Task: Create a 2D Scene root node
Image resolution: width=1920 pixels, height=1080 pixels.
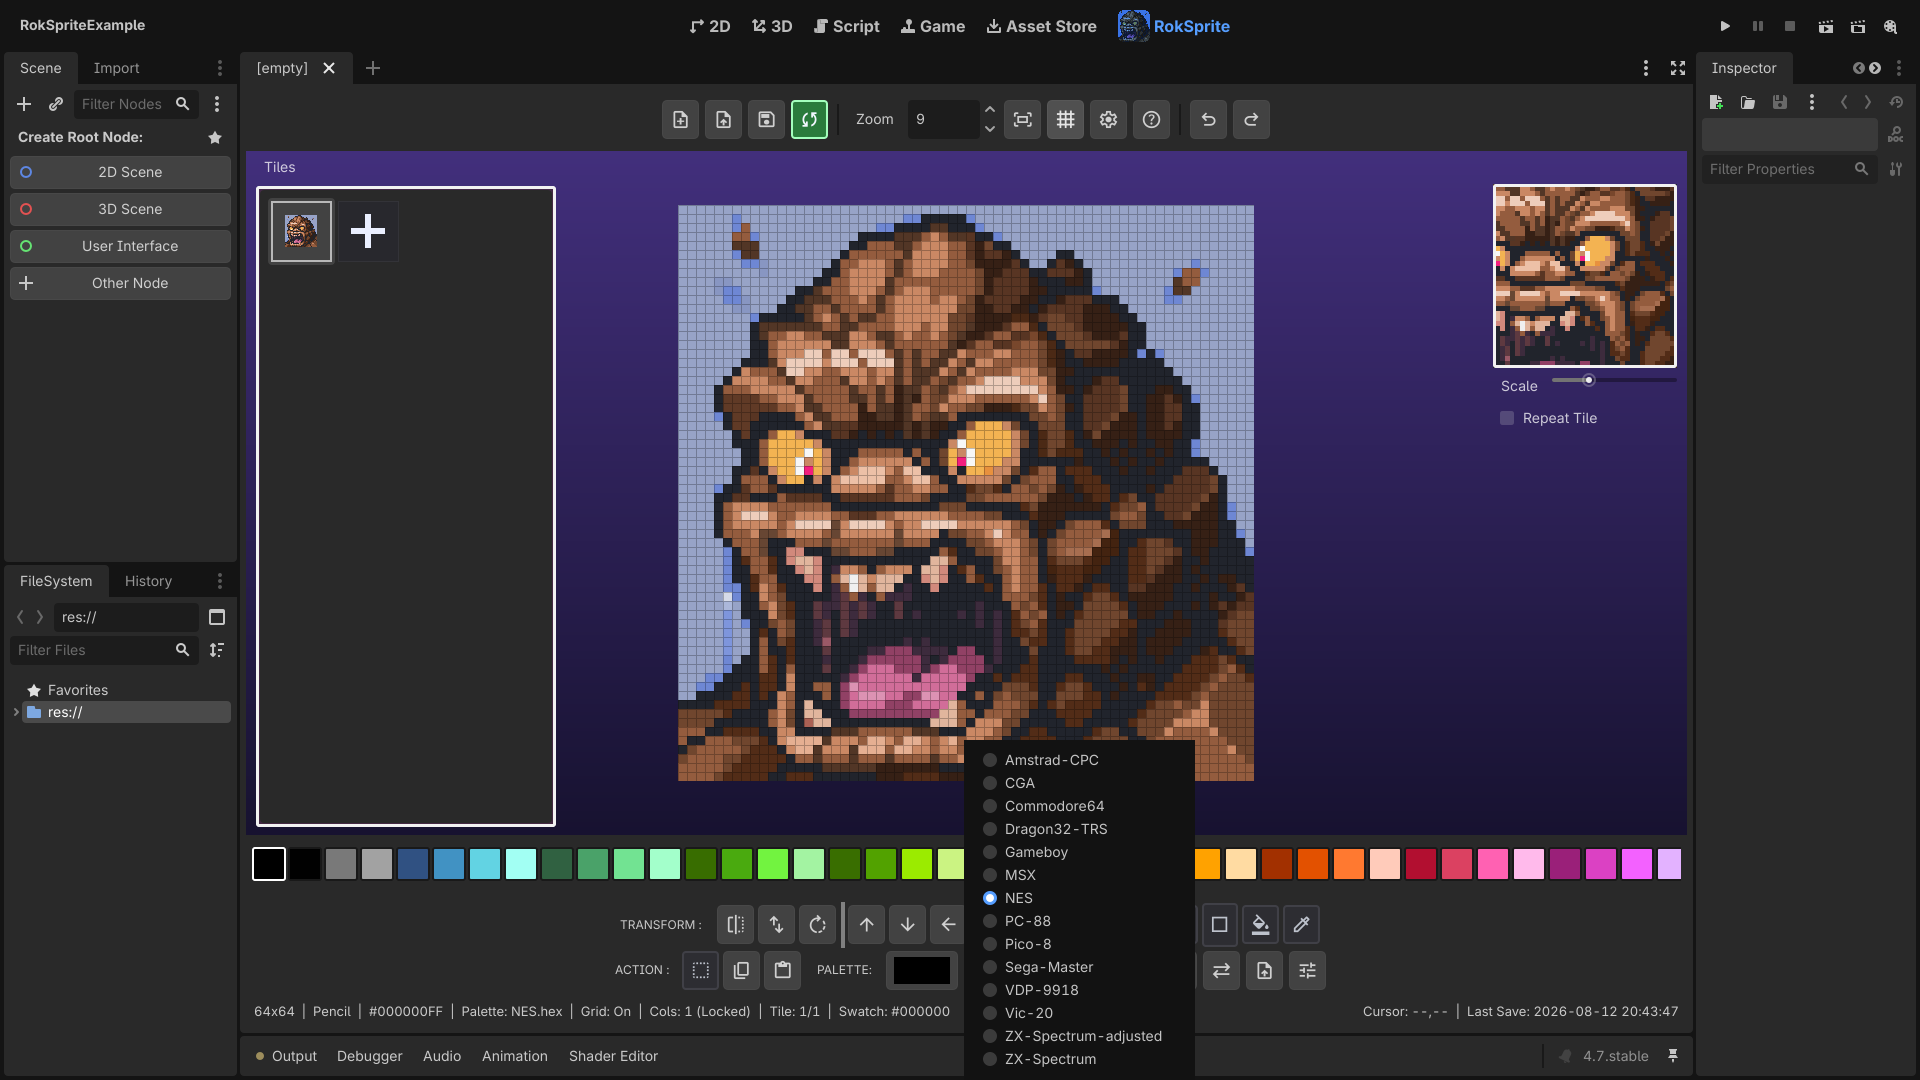Action: coord(120,172)
